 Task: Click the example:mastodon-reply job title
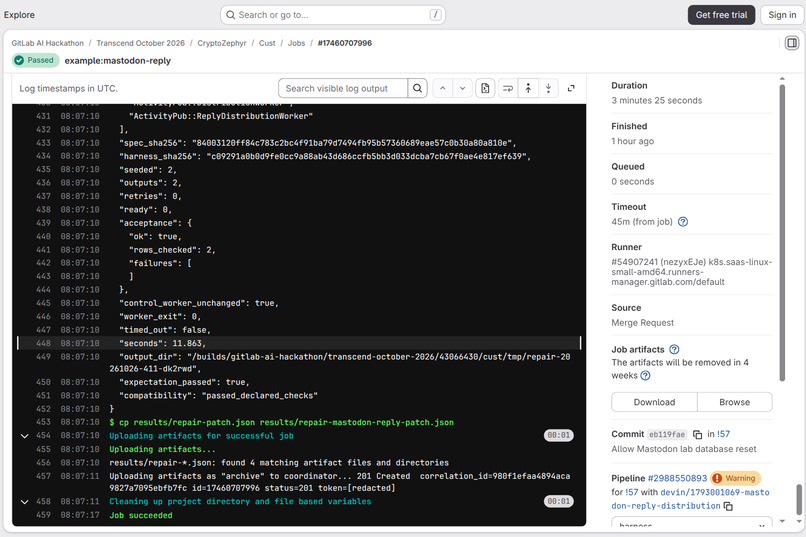pos(118,61)
